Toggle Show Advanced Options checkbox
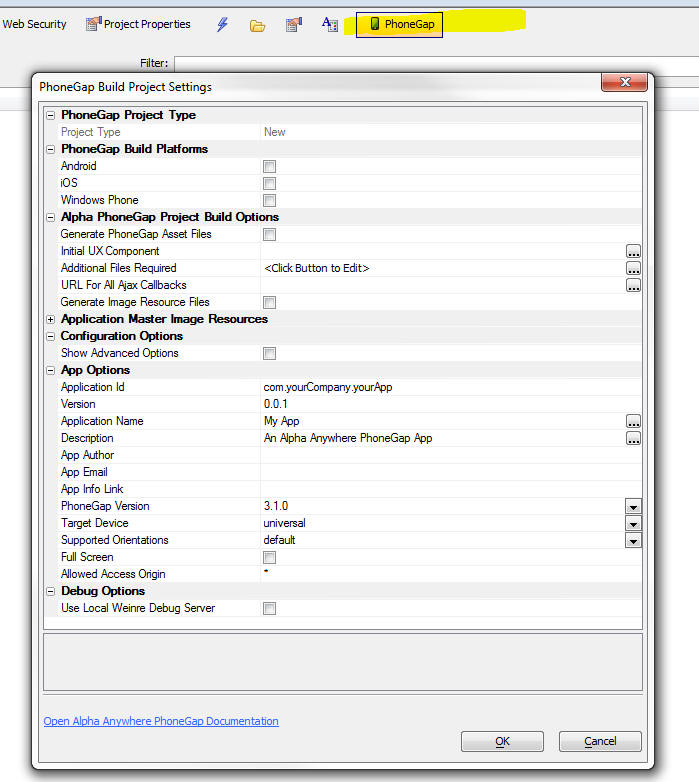The height and width of the screenshot is (782, 699). [269, 353]
